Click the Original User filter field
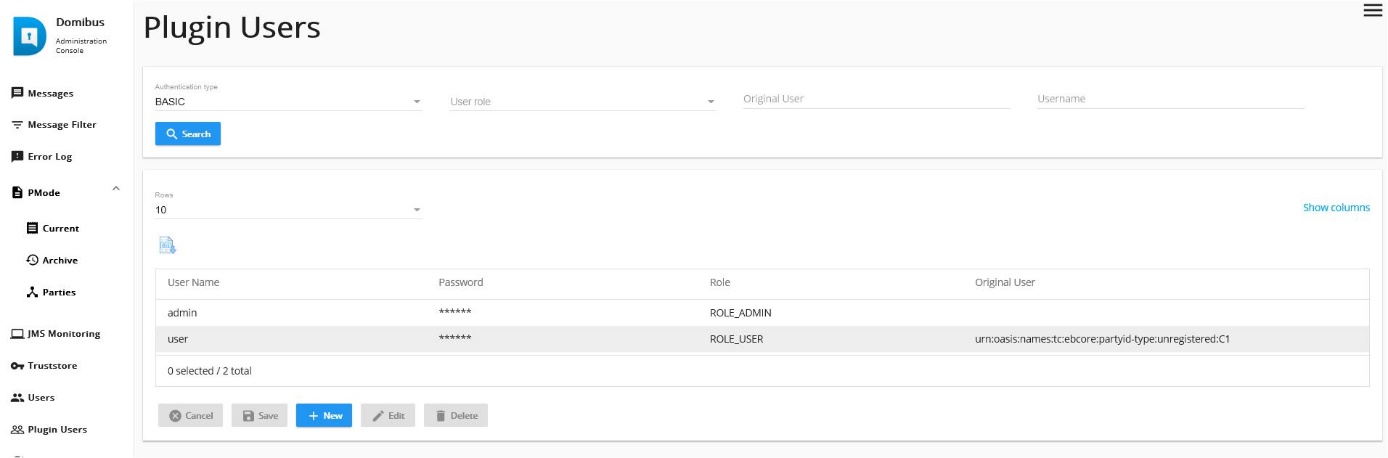Screen dimensions: 1388x458 click(x=876, y=99)
